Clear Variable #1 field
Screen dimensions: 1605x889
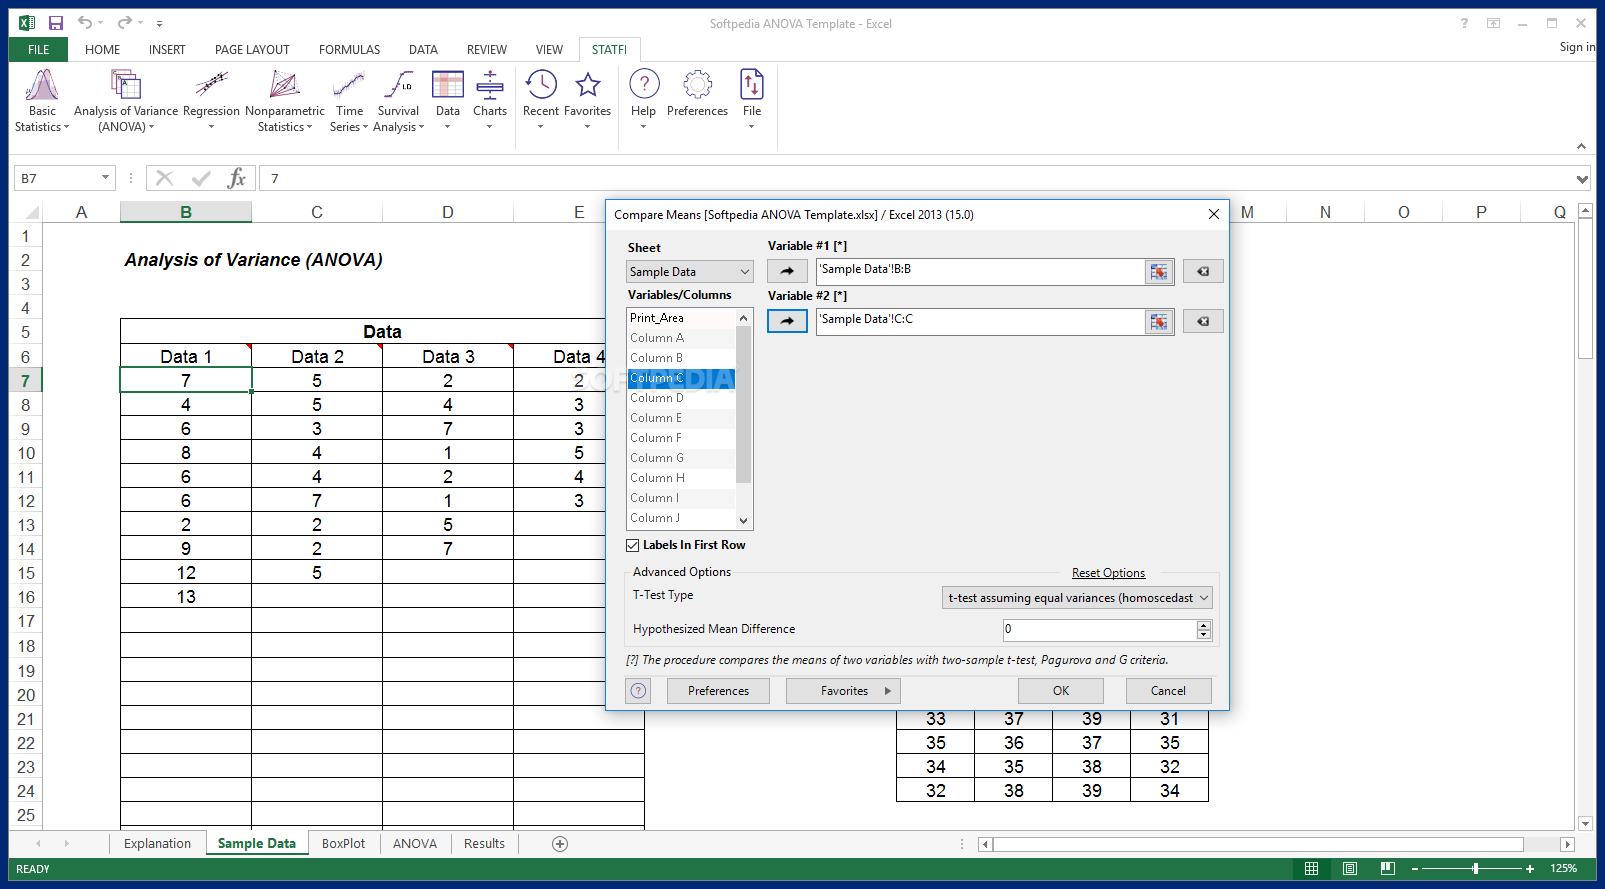1203,271
